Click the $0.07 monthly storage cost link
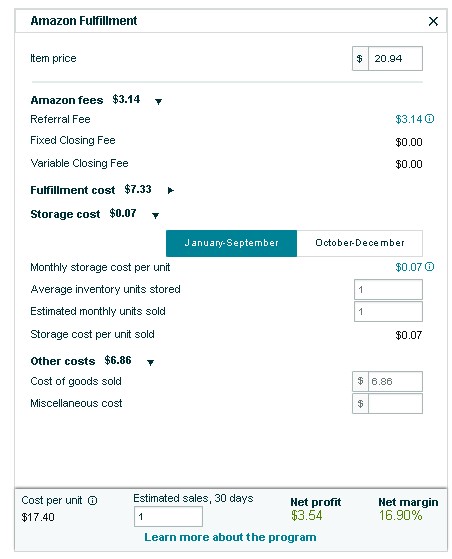 (x=409, y=267)
